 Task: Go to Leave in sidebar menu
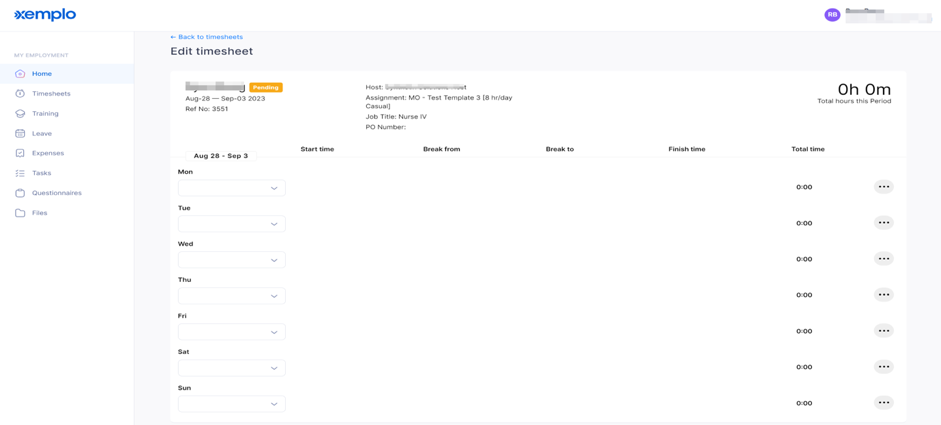(x=41, y=133)
